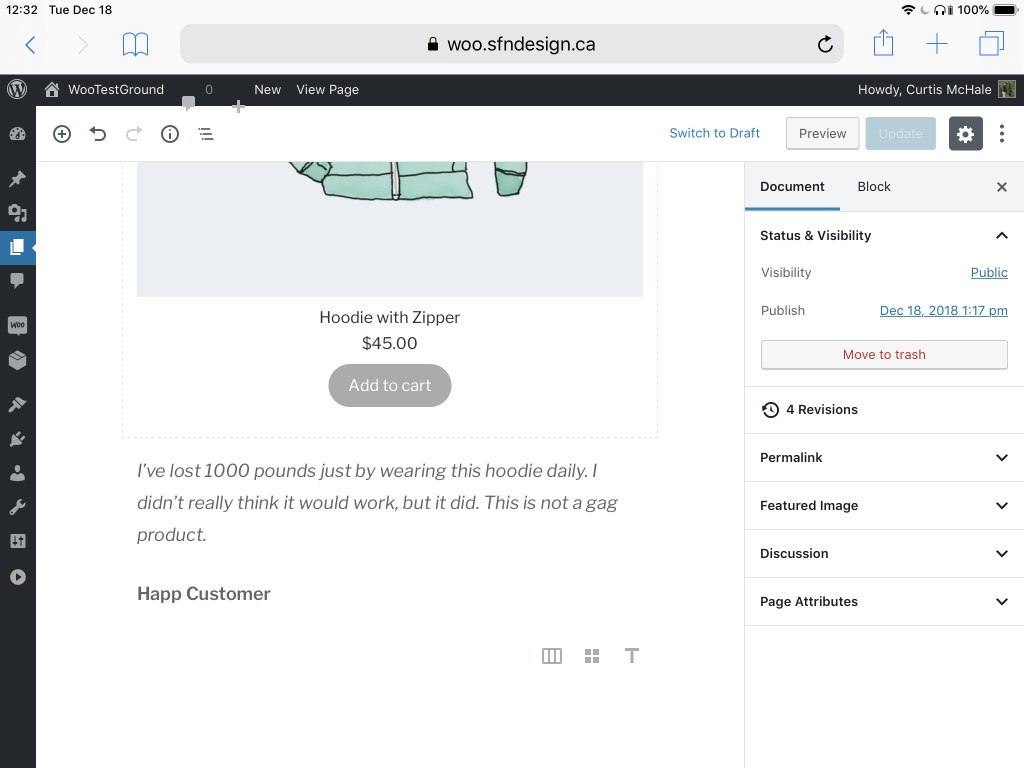The image size is (1024, 768).
Task: Collapse the admin menu with the arrow icon
Action: [17, 577]
